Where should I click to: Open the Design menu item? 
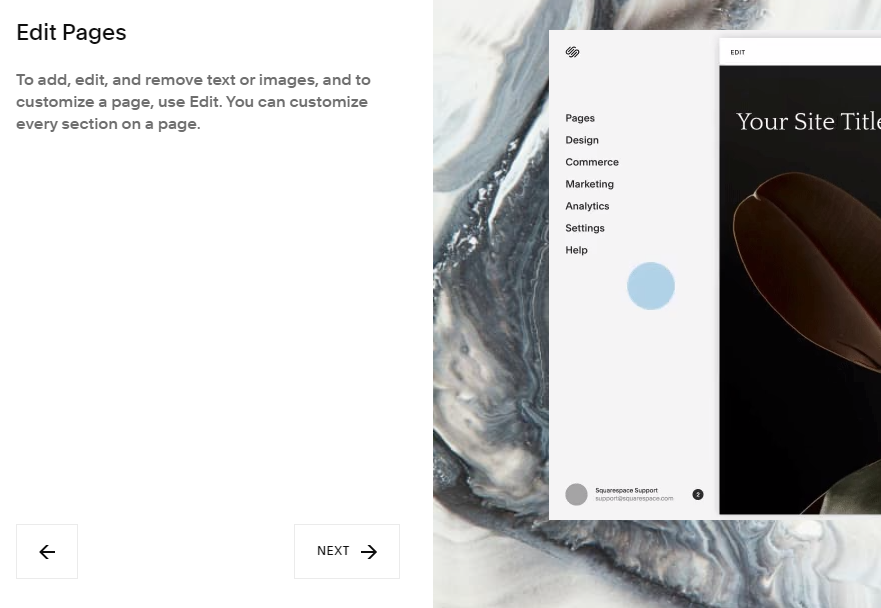point(582,140)
